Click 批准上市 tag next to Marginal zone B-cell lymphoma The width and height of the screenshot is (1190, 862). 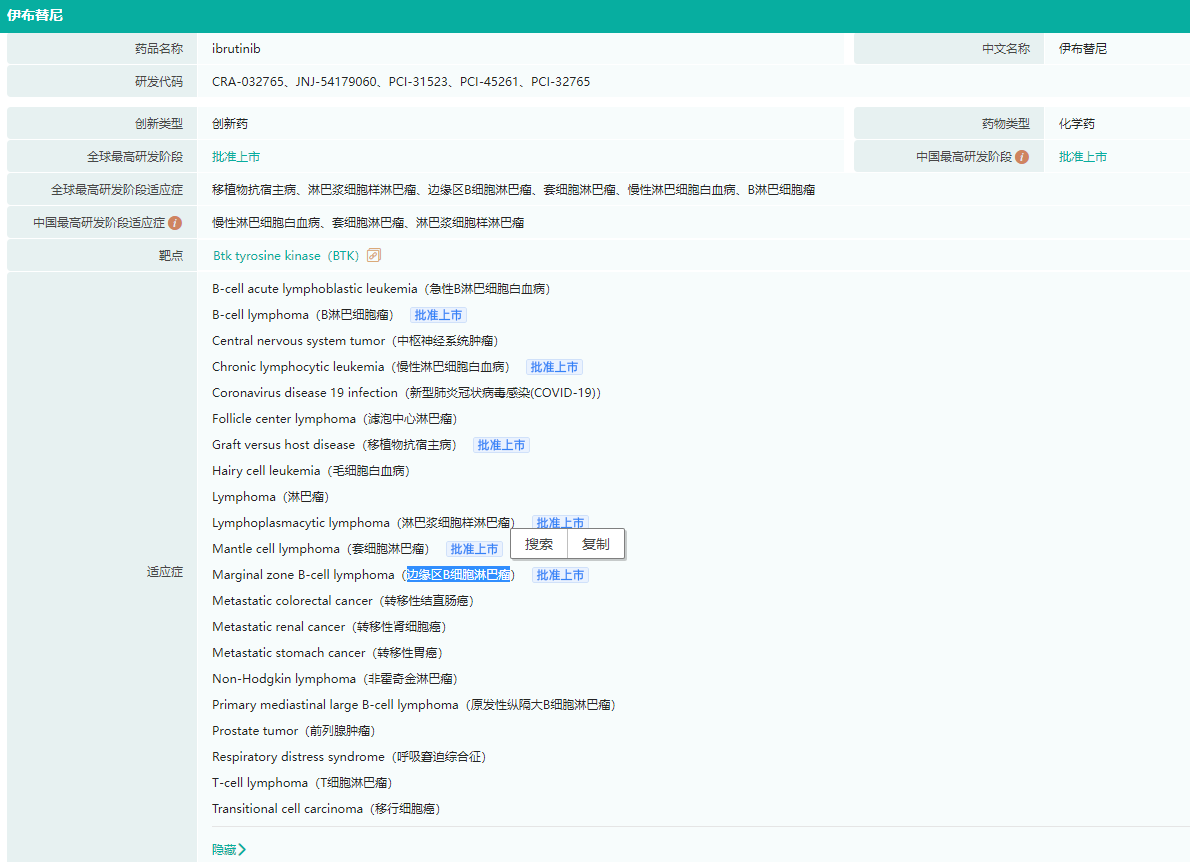560,575
